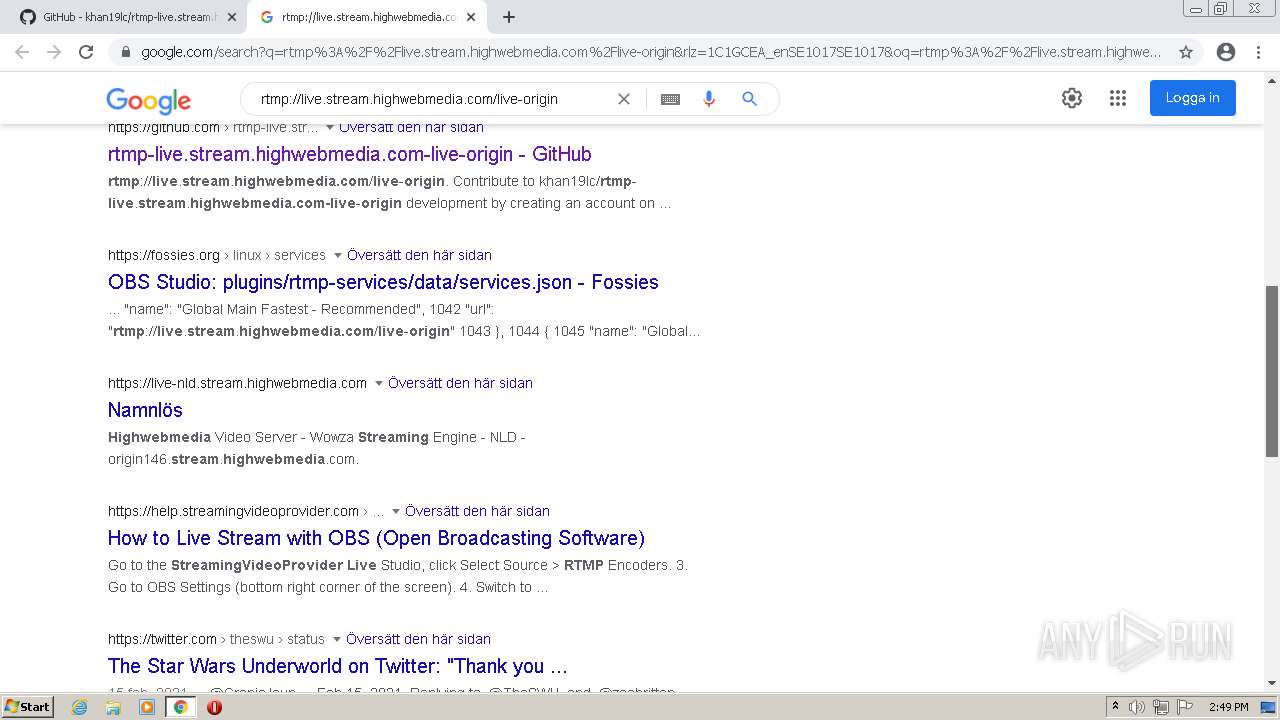Start voice search with microphone
Viewport: 1280px width, 720px height.
[709, 99]
